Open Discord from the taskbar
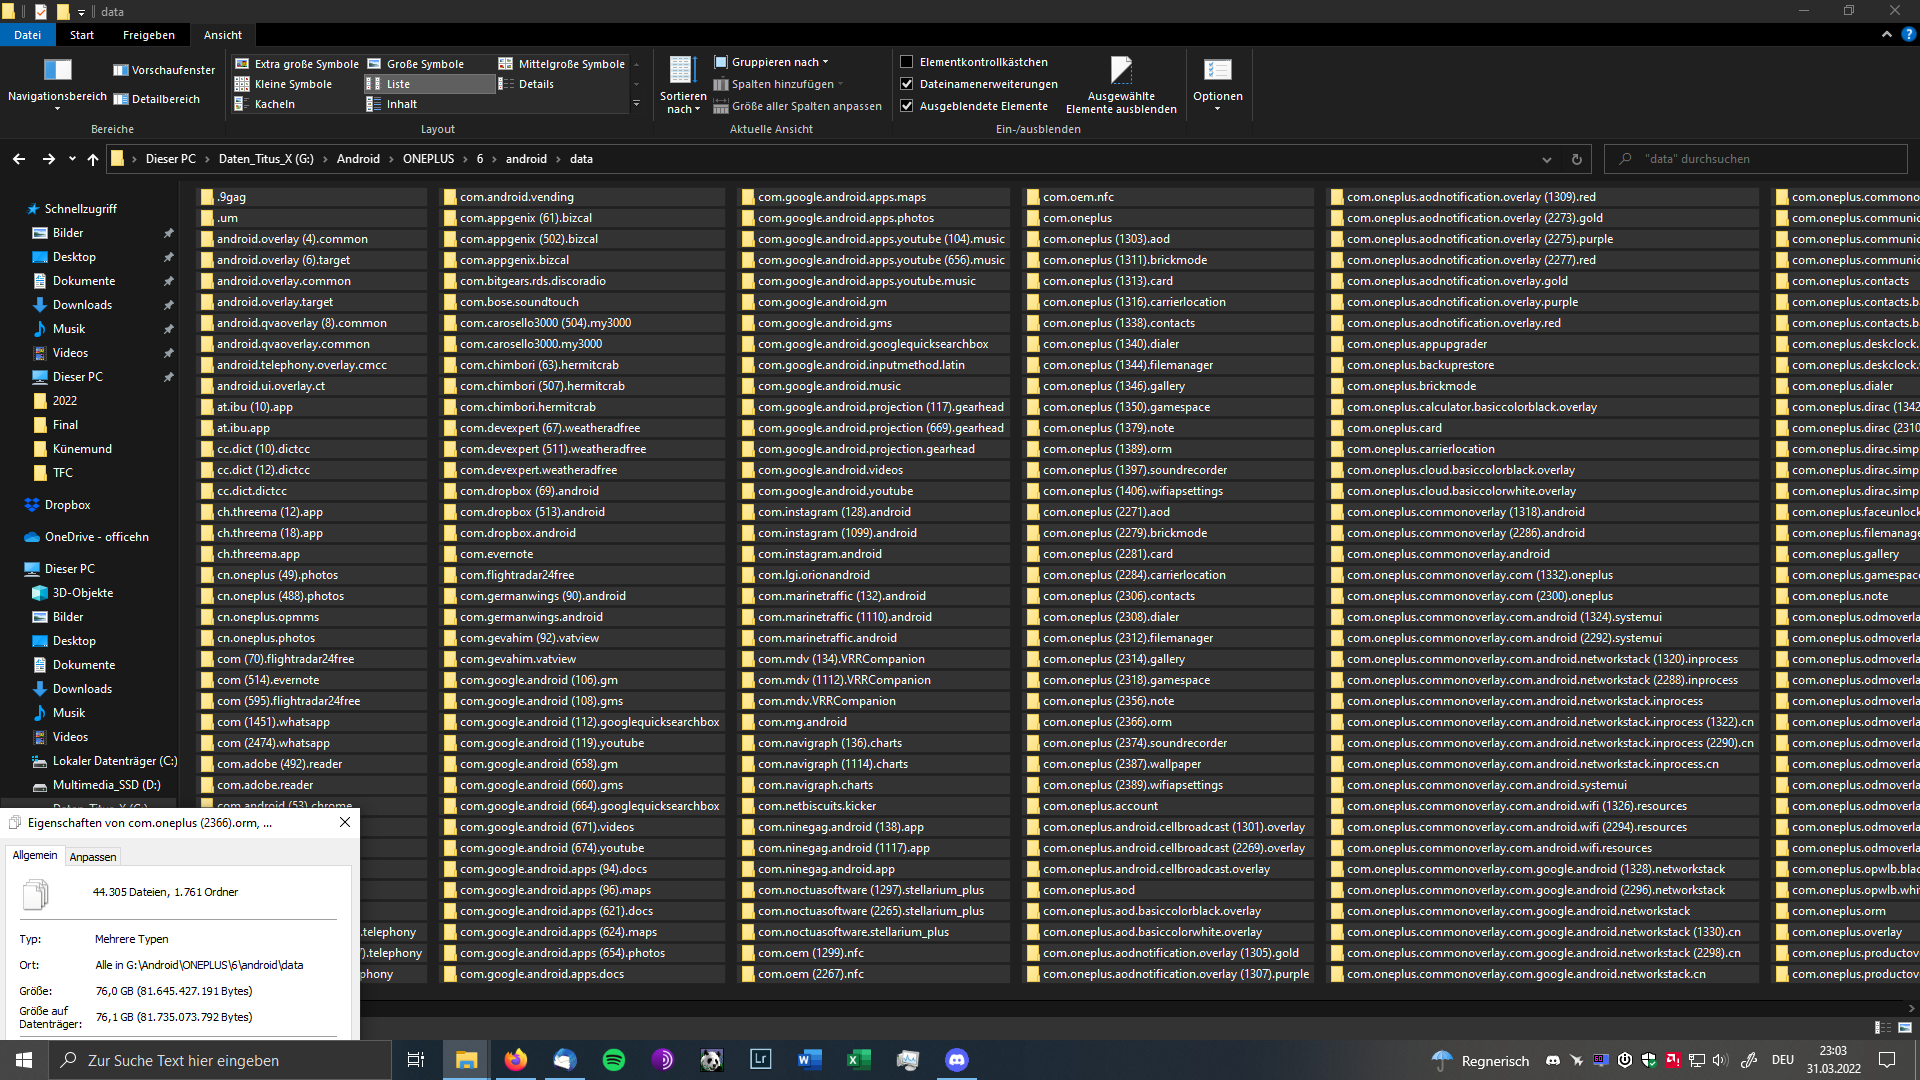Viewport: 1920px width, 1080px height. (x=957, y=1060)
